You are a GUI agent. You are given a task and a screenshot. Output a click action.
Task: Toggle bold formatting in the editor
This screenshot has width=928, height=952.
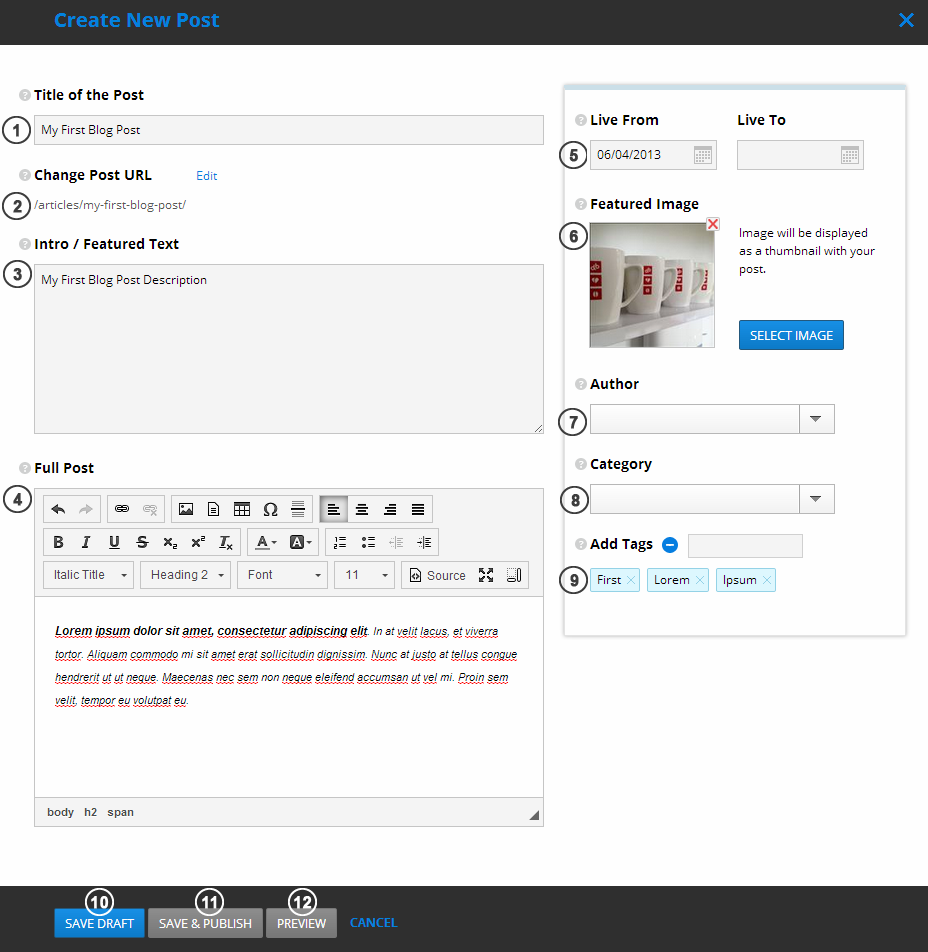(58, 541)
